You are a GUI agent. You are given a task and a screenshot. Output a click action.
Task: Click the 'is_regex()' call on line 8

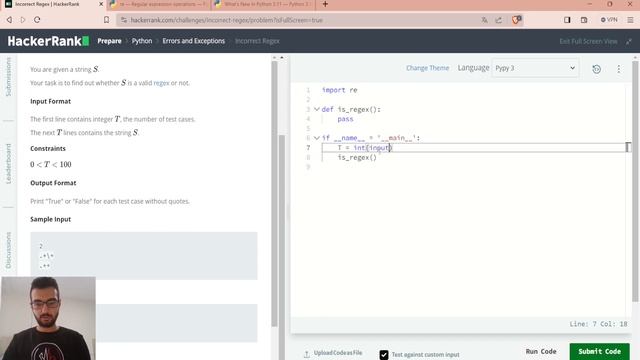point(357,157)
